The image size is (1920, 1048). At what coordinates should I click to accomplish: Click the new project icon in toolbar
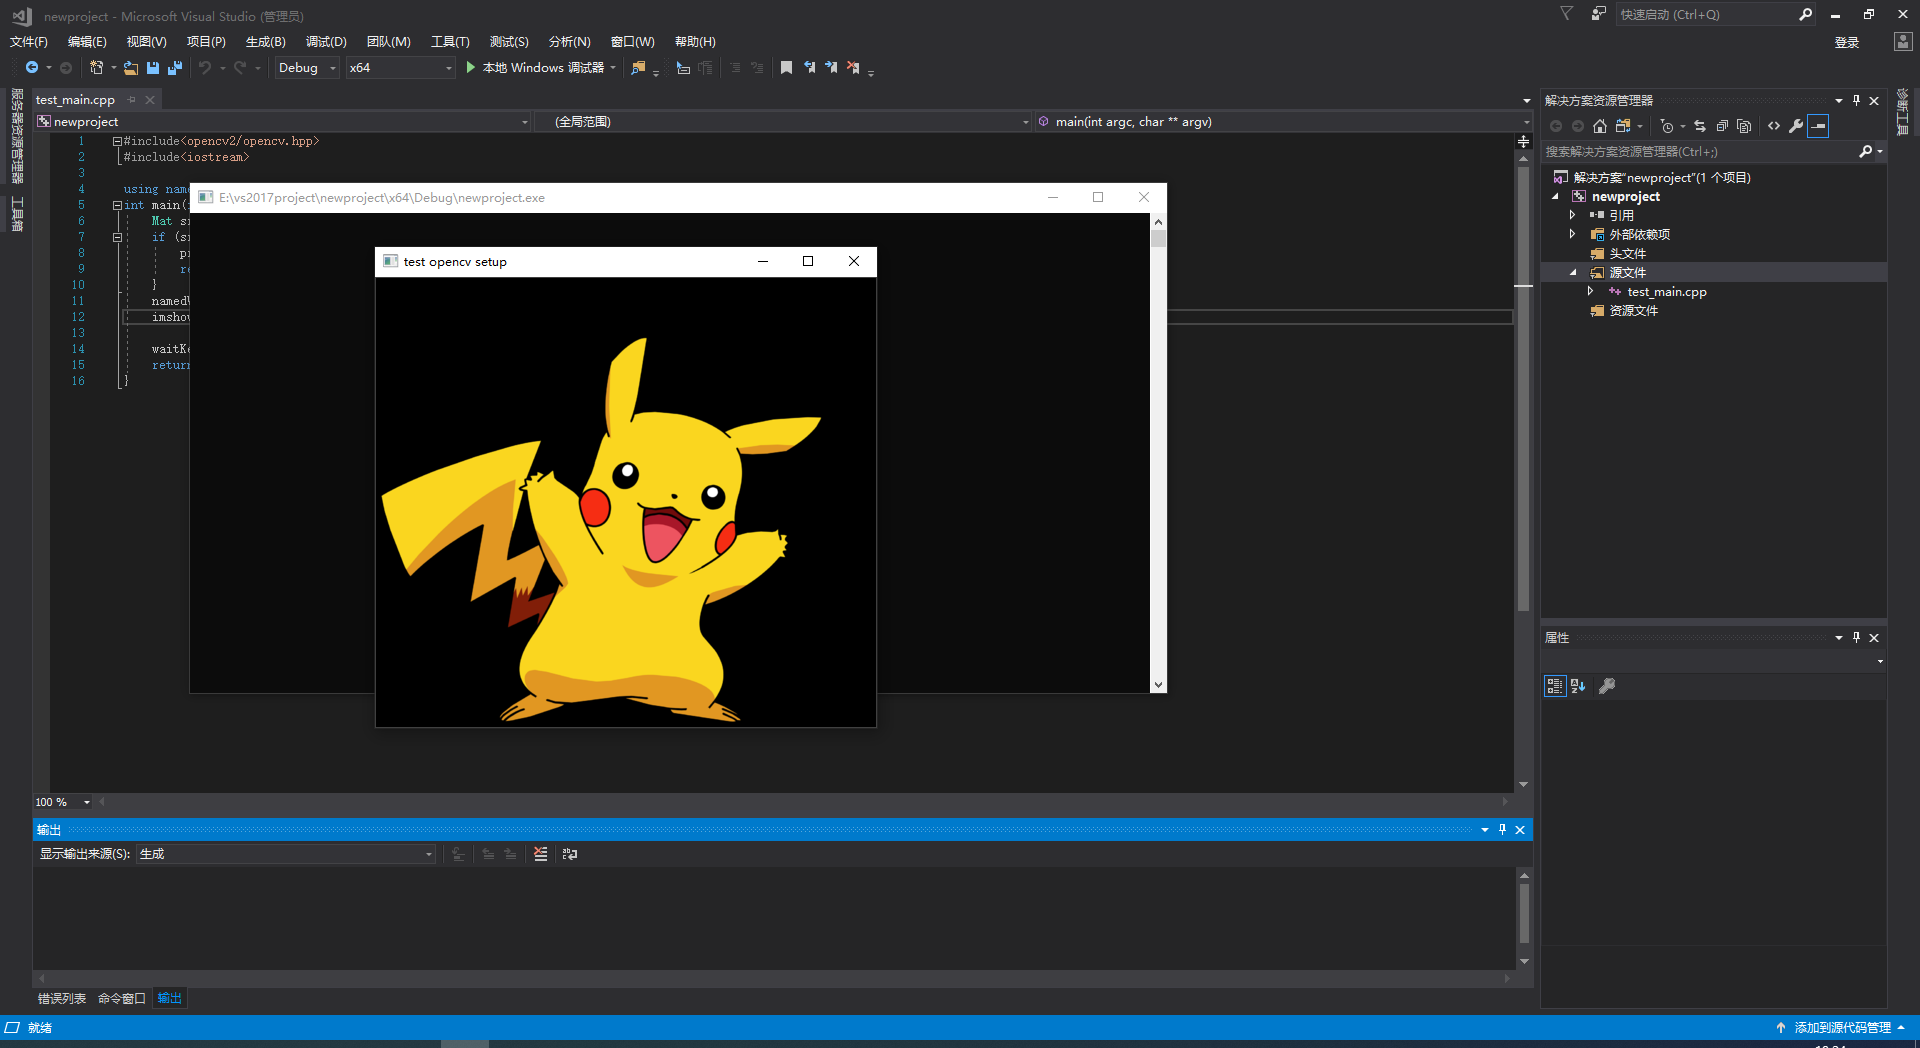(96, 68)
